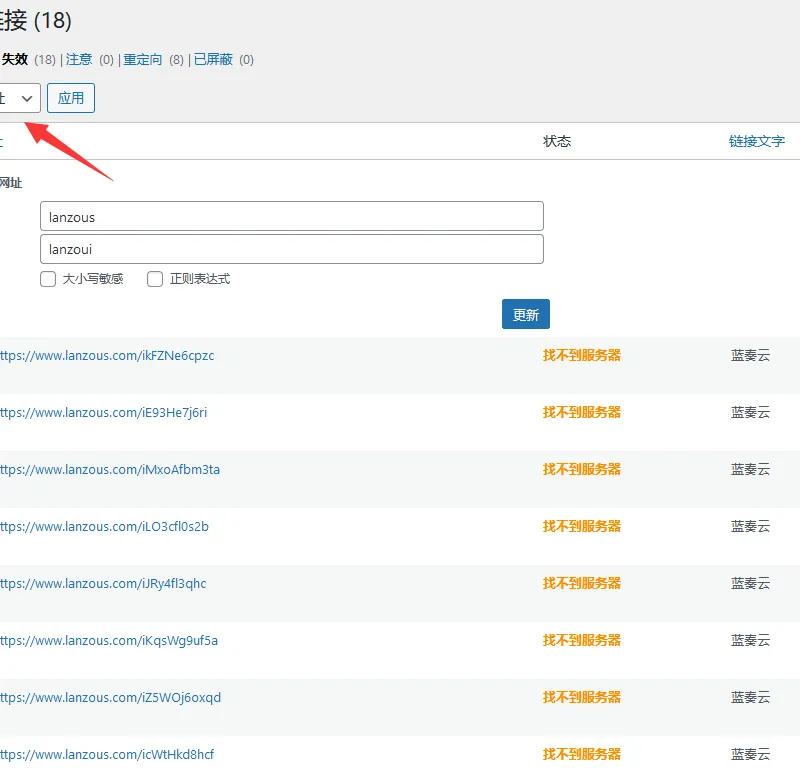
Task: Click 蓝奏云 link text in iMxoAfbm3ta row
Action: coord(751,470)
